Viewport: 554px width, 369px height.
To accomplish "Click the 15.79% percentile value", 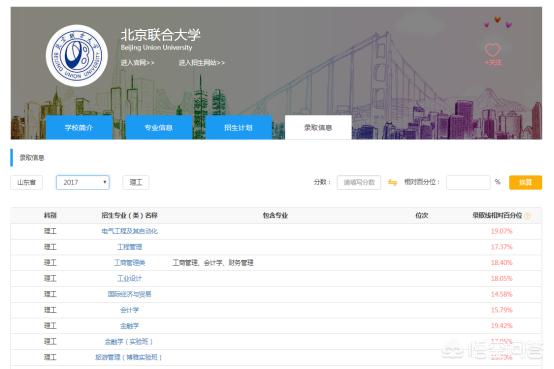I will (501, 310).
